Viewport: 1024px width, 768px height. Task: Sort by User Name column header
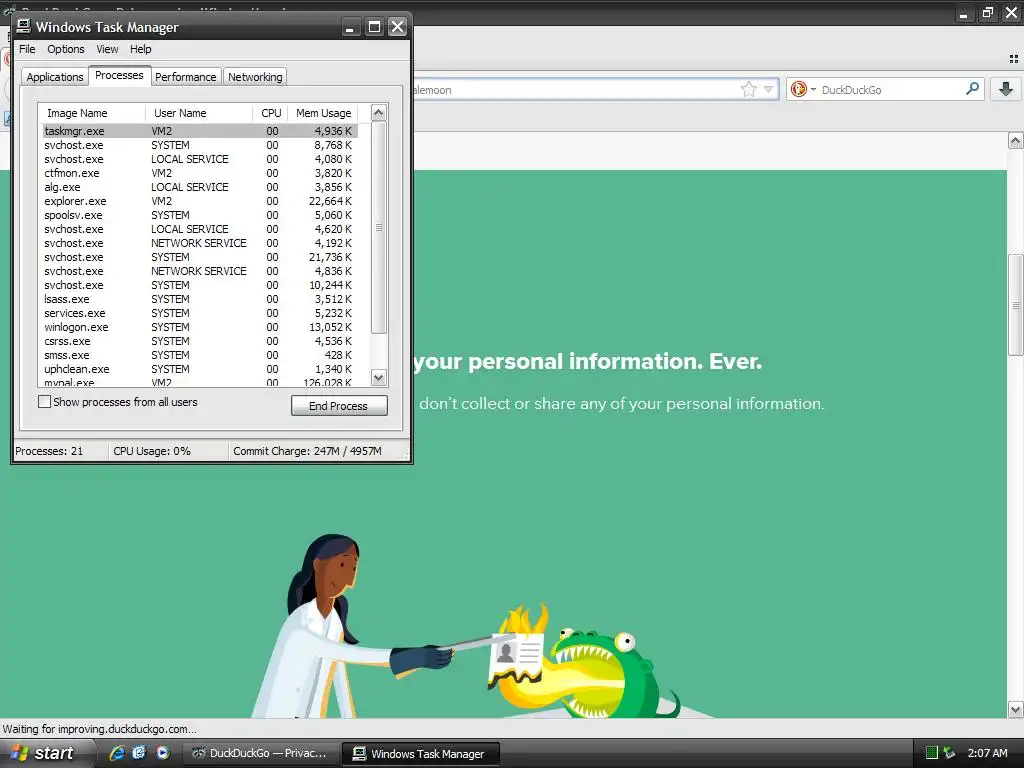point(199,113)
